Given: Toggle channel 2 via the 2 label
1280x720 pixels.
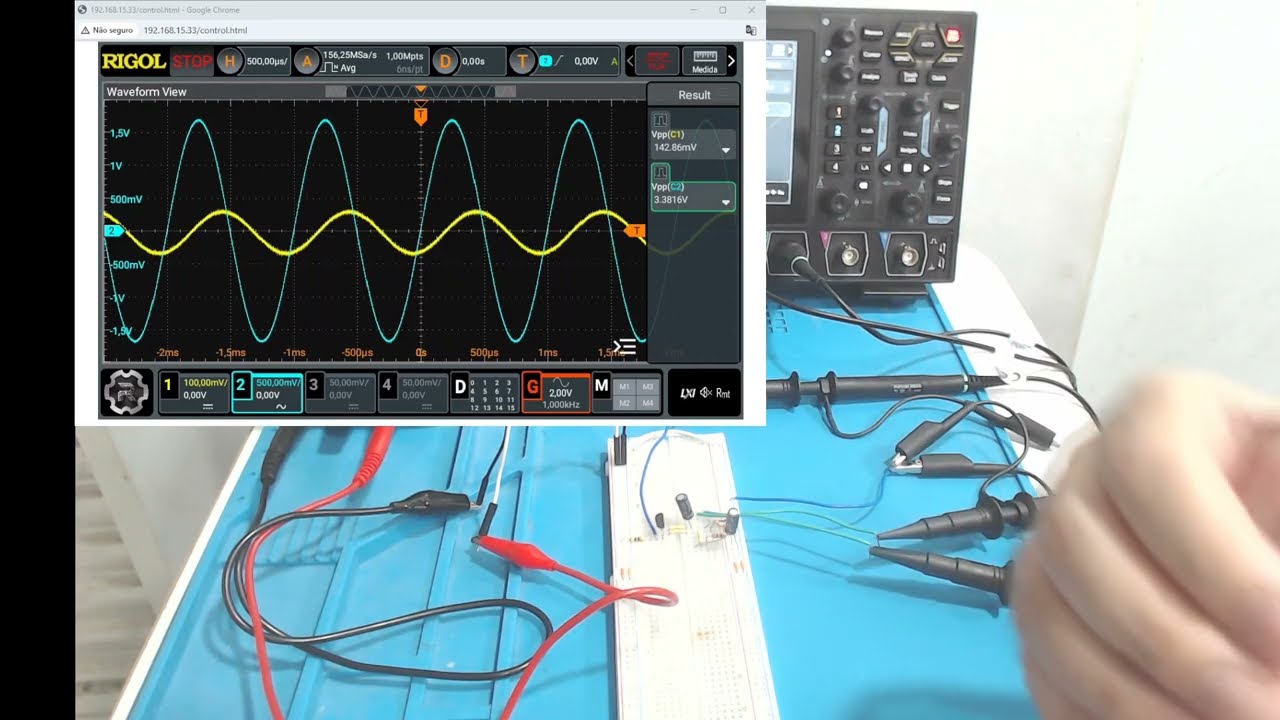Looking at the screenshot, I should 241,384.
